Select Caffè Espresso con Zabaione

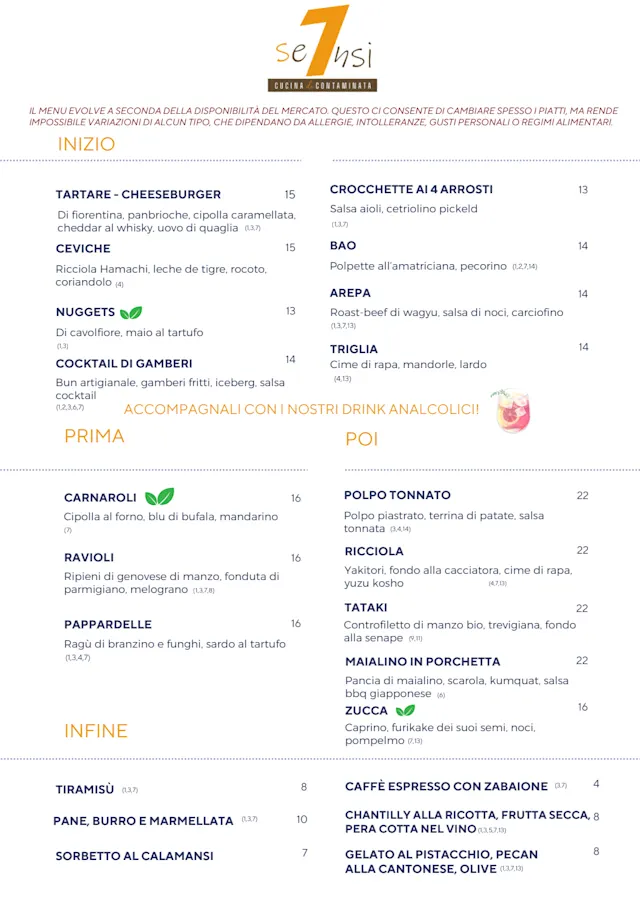(x=446, y=787)
